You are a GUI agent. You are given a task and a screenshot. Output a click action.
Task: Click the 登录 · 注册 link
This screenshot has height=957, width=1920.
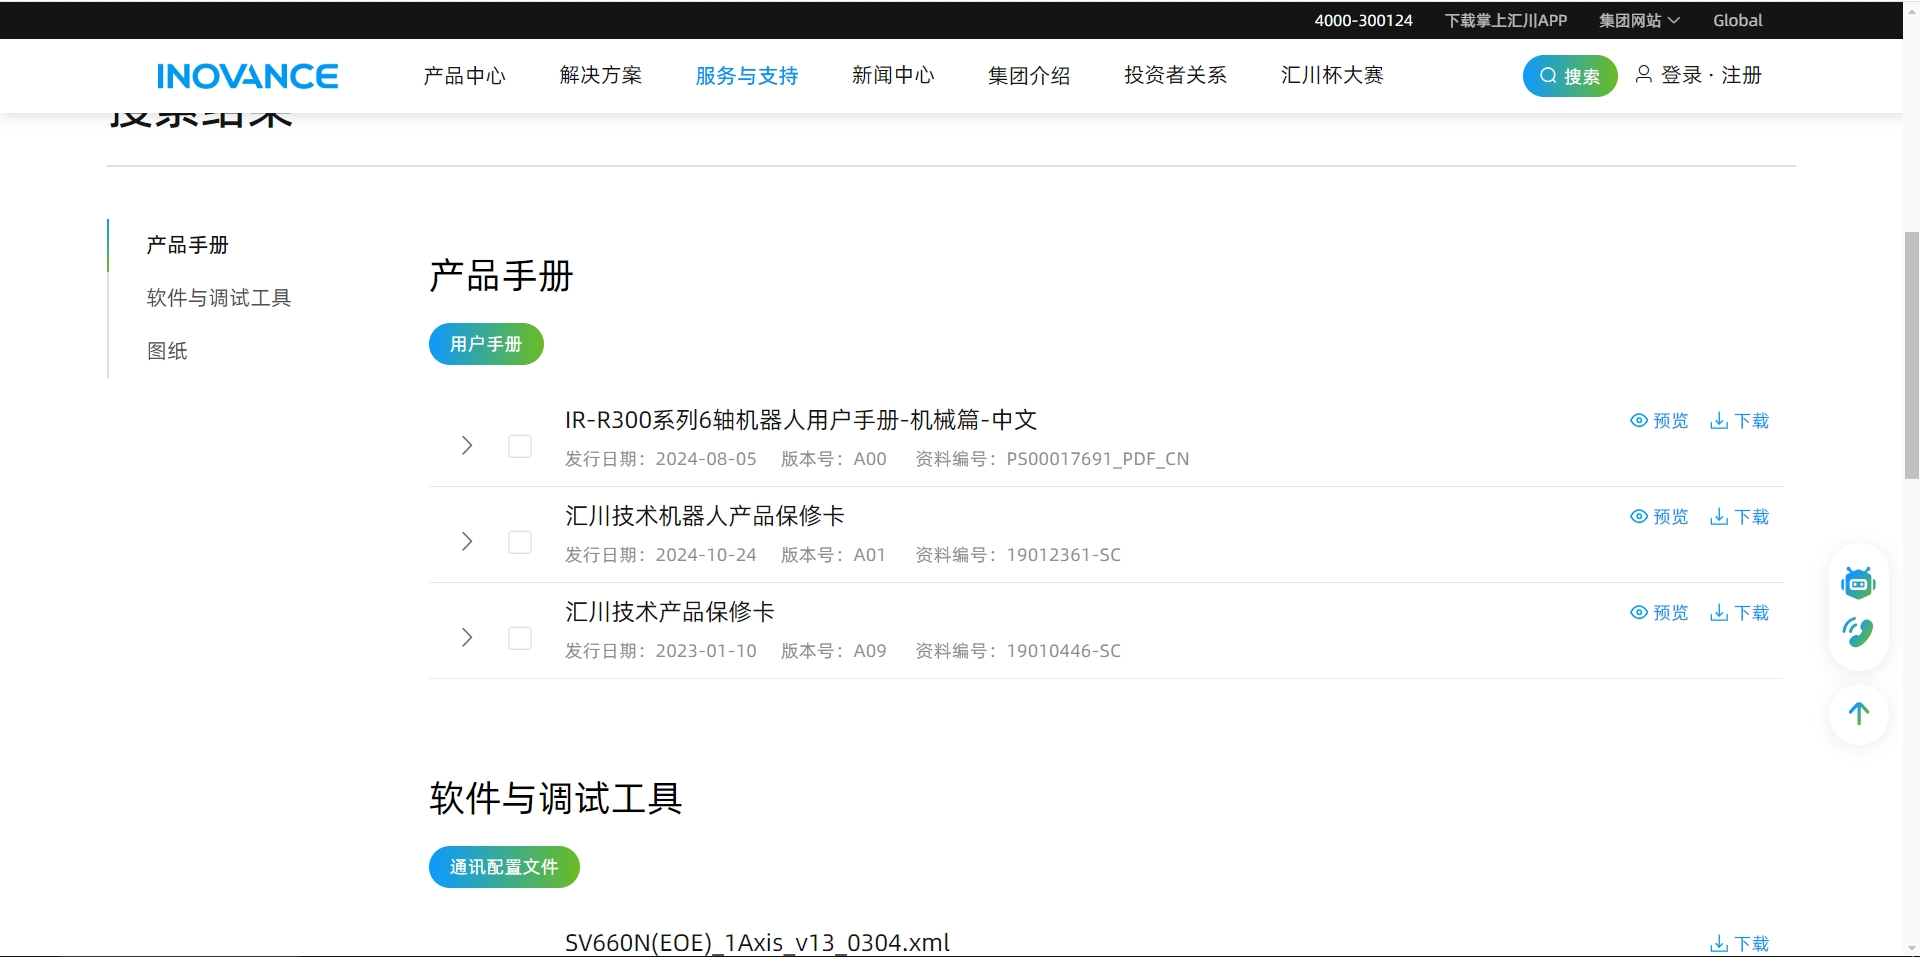(1698, 76)
